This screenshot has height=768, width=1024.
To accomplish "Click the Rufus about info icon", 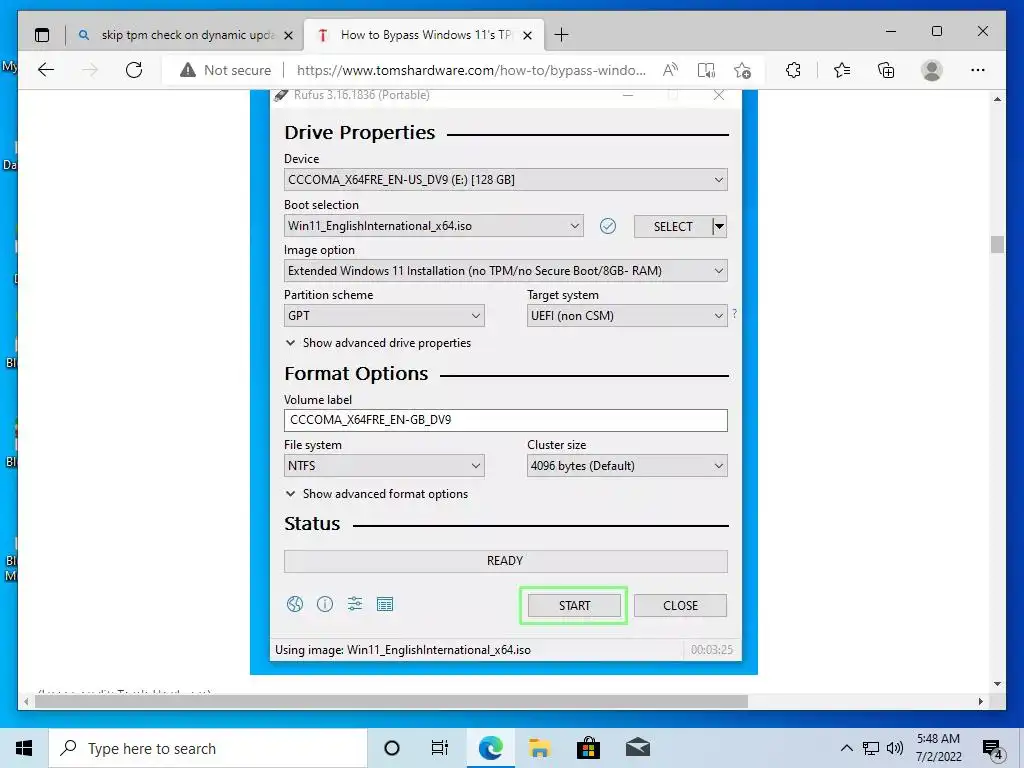I will [x=325, y=604].
